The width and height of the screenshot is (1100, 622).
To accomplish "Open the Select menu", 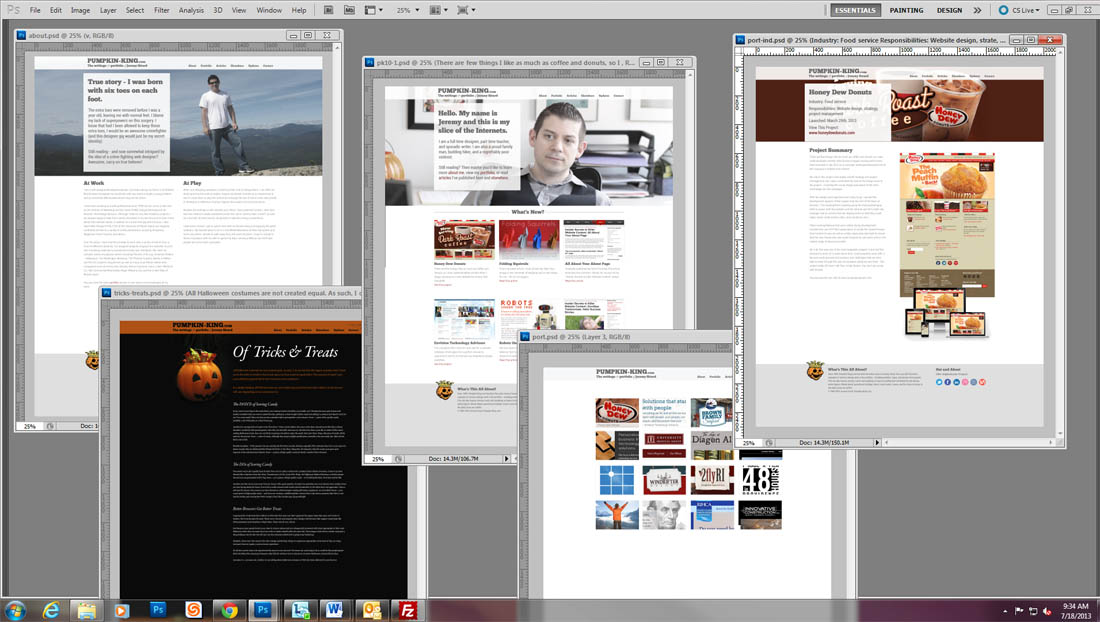I will click(135, 10).
